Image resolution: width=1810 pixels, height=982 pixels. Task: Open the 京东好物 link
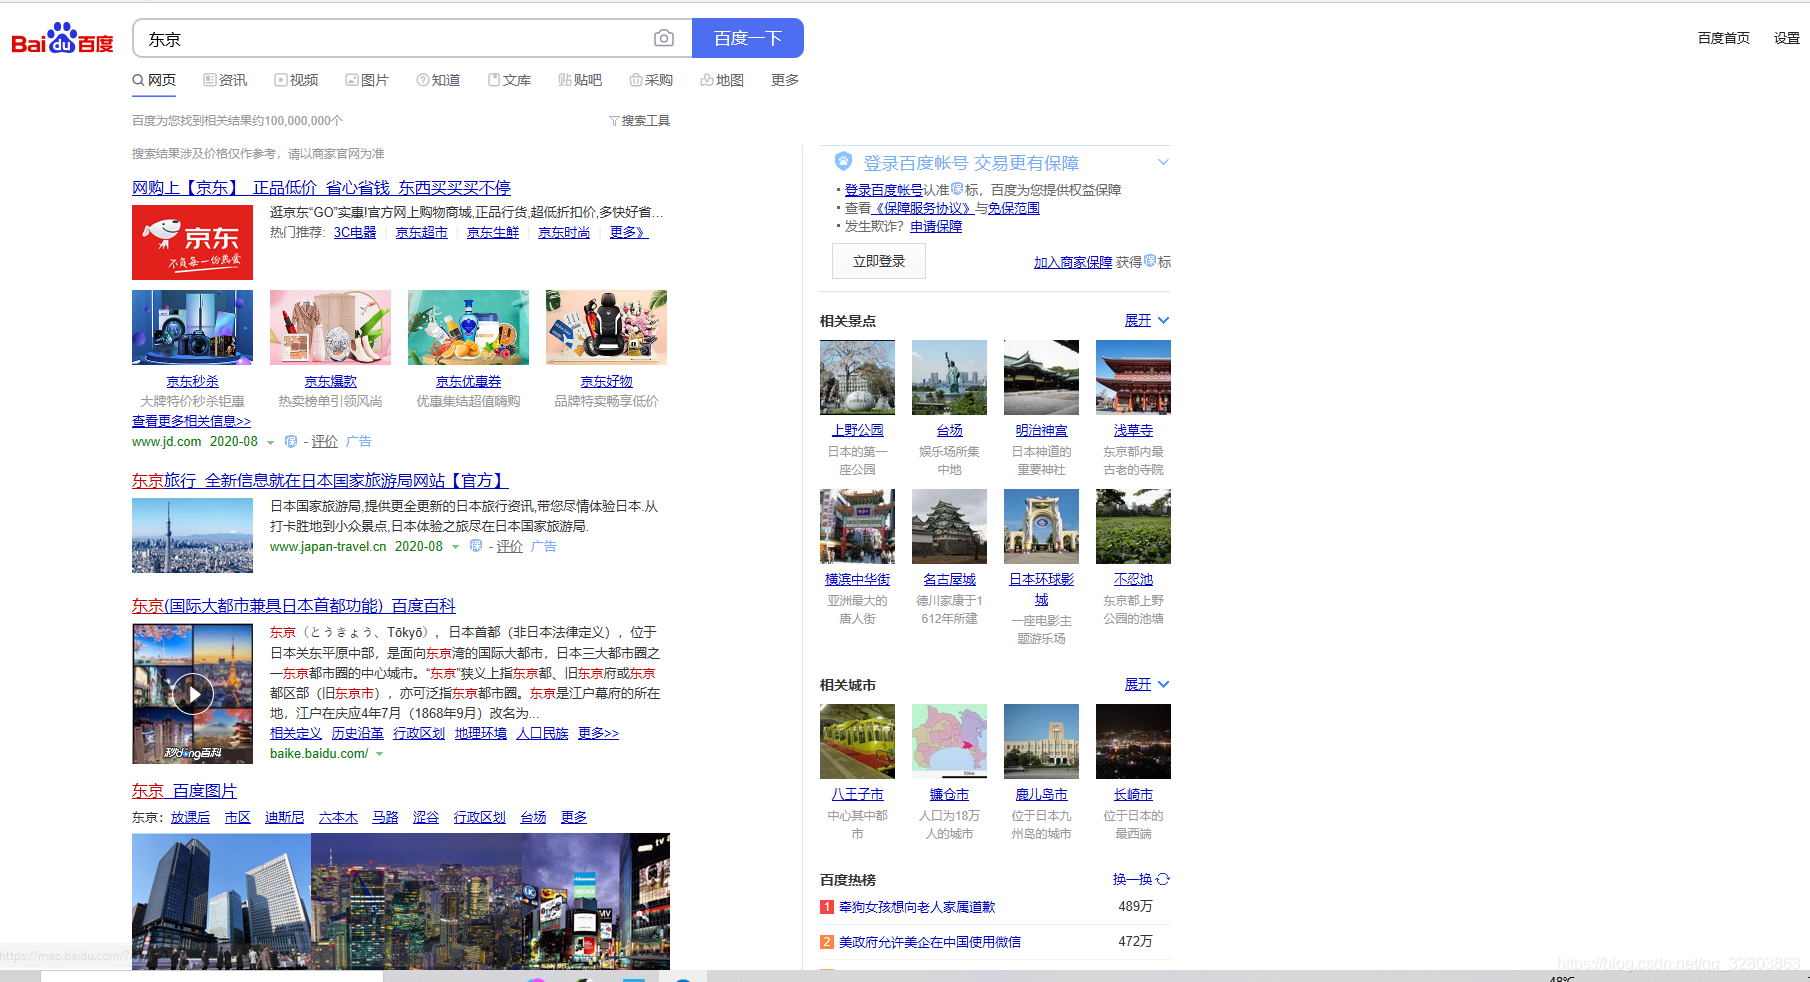[606, 381]
